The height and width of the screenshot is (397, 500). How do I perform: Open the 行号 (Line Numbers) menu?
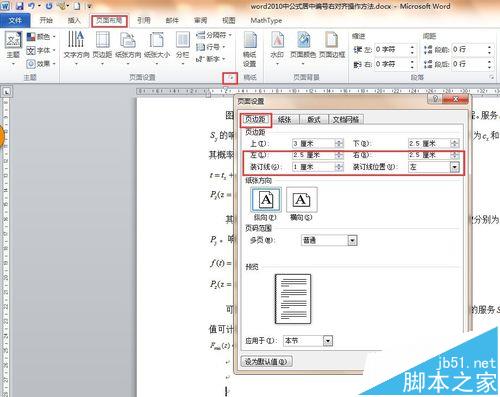(211, 47)
